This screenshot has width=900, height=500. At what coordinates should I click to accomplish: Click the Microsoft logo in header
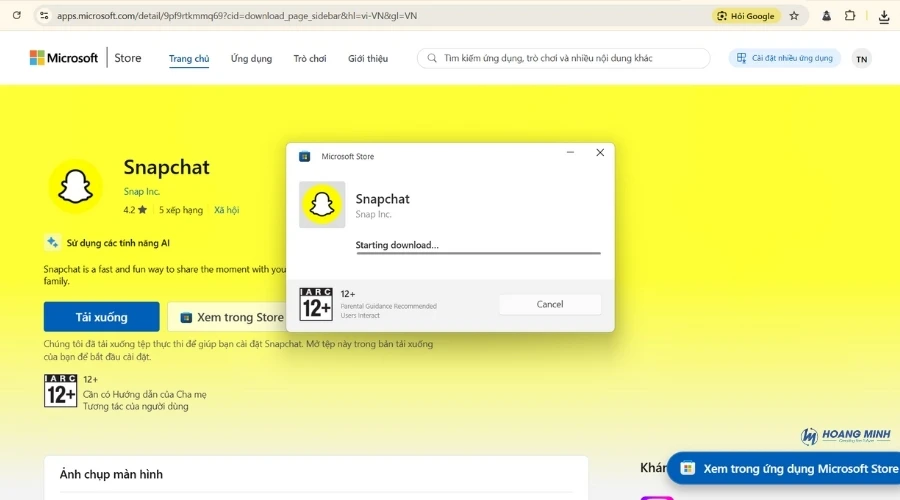(x=64, y=58)
